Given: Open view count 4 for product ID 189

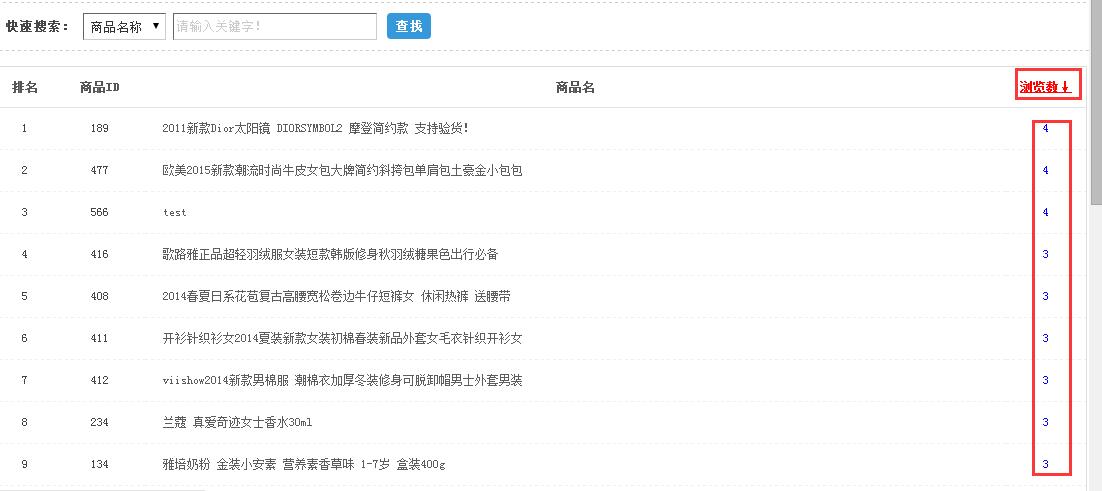Looking at the screenshot, I should tap(1045, 128).
